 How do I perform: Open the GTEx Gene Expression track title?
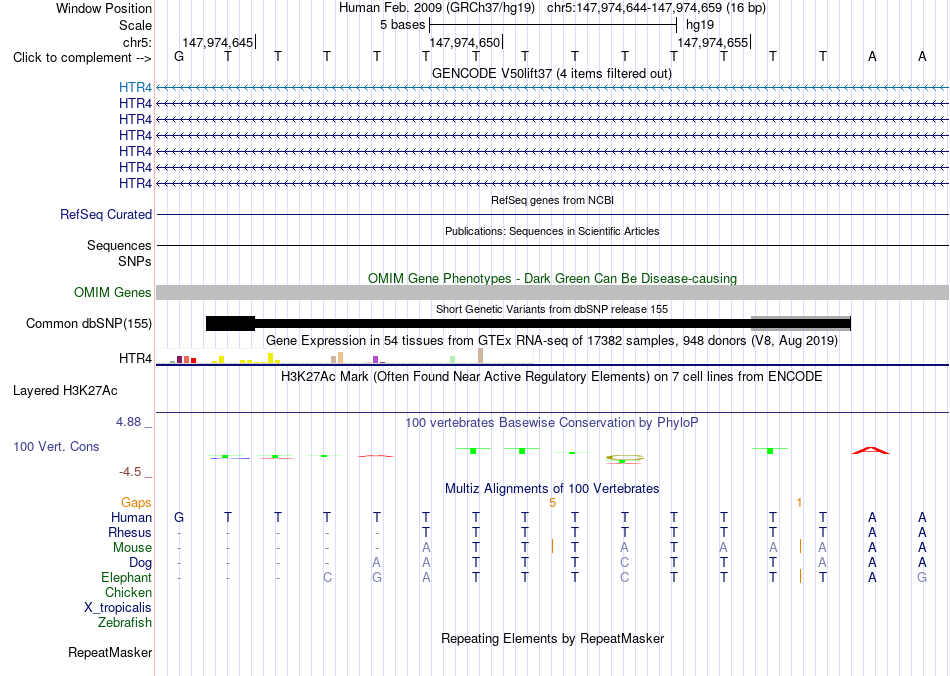[552, 340]
